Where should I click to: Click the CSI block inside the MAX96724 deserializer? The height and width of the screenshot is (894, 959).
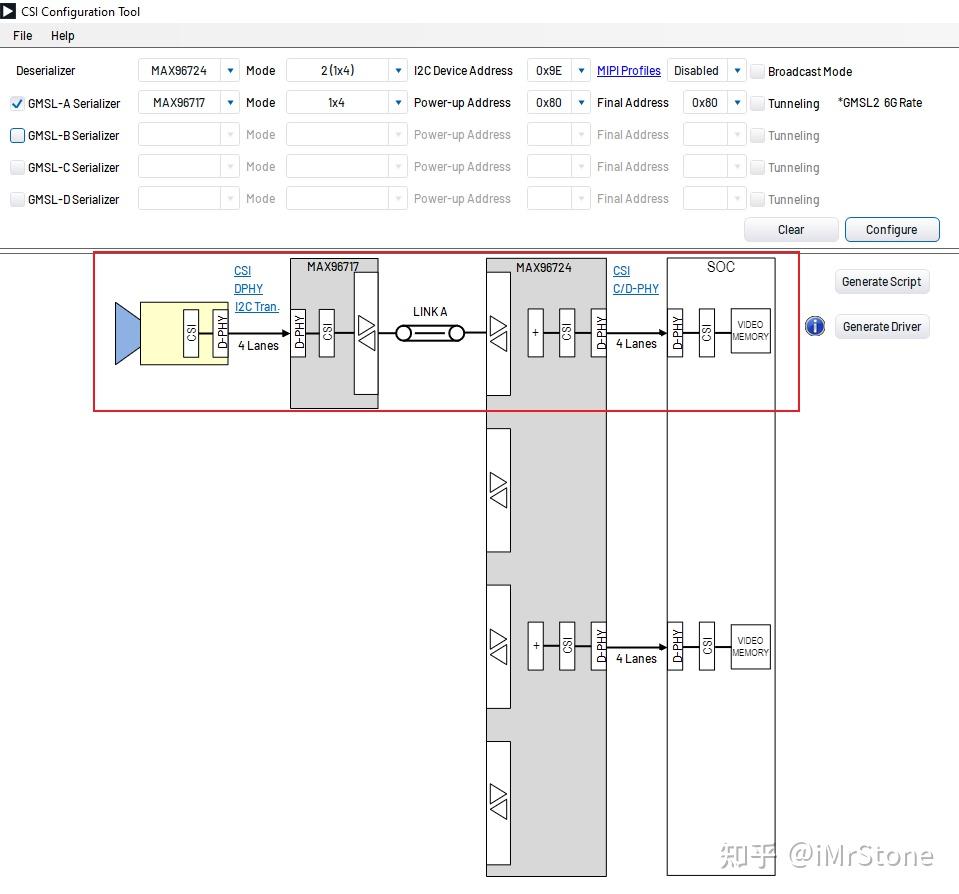tap(566, 335)
